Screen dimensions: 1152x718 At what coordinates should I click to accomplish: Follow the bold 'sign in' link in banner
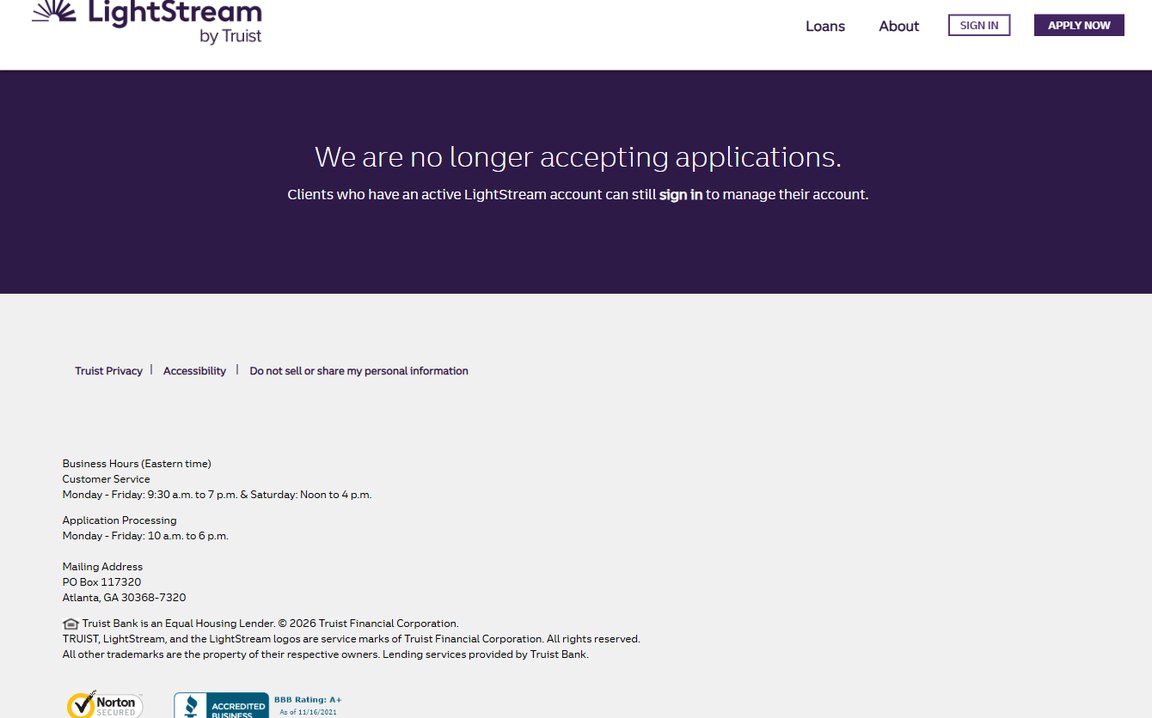tap(680, 195)
